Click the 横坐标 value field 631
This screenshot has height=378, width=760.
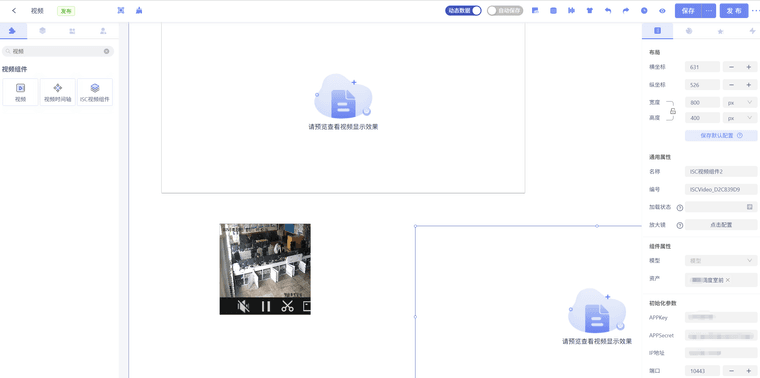coord(702,67)
